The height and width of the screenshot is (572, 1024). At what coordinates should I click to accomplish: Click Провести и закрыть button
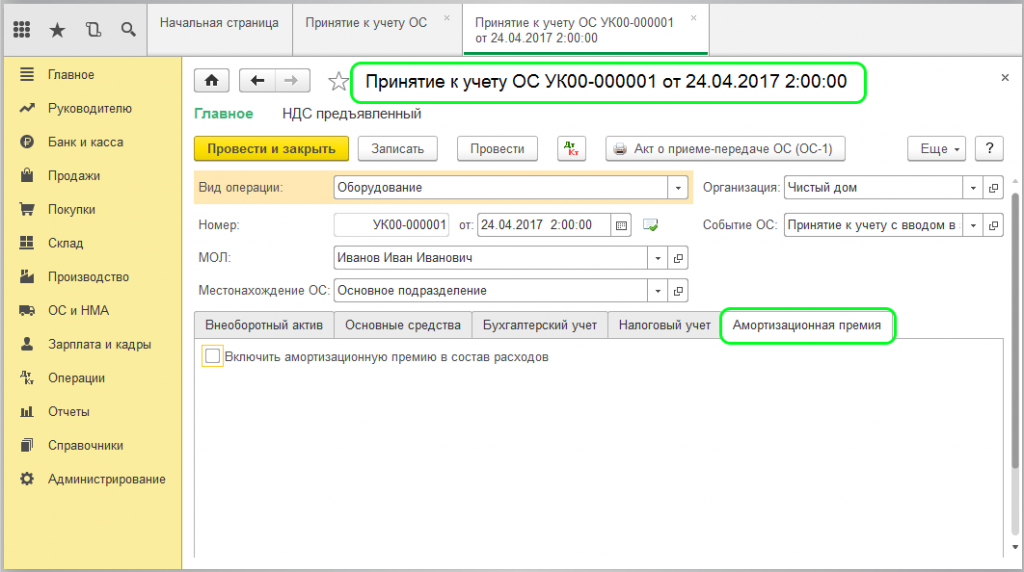coord(271,149)
